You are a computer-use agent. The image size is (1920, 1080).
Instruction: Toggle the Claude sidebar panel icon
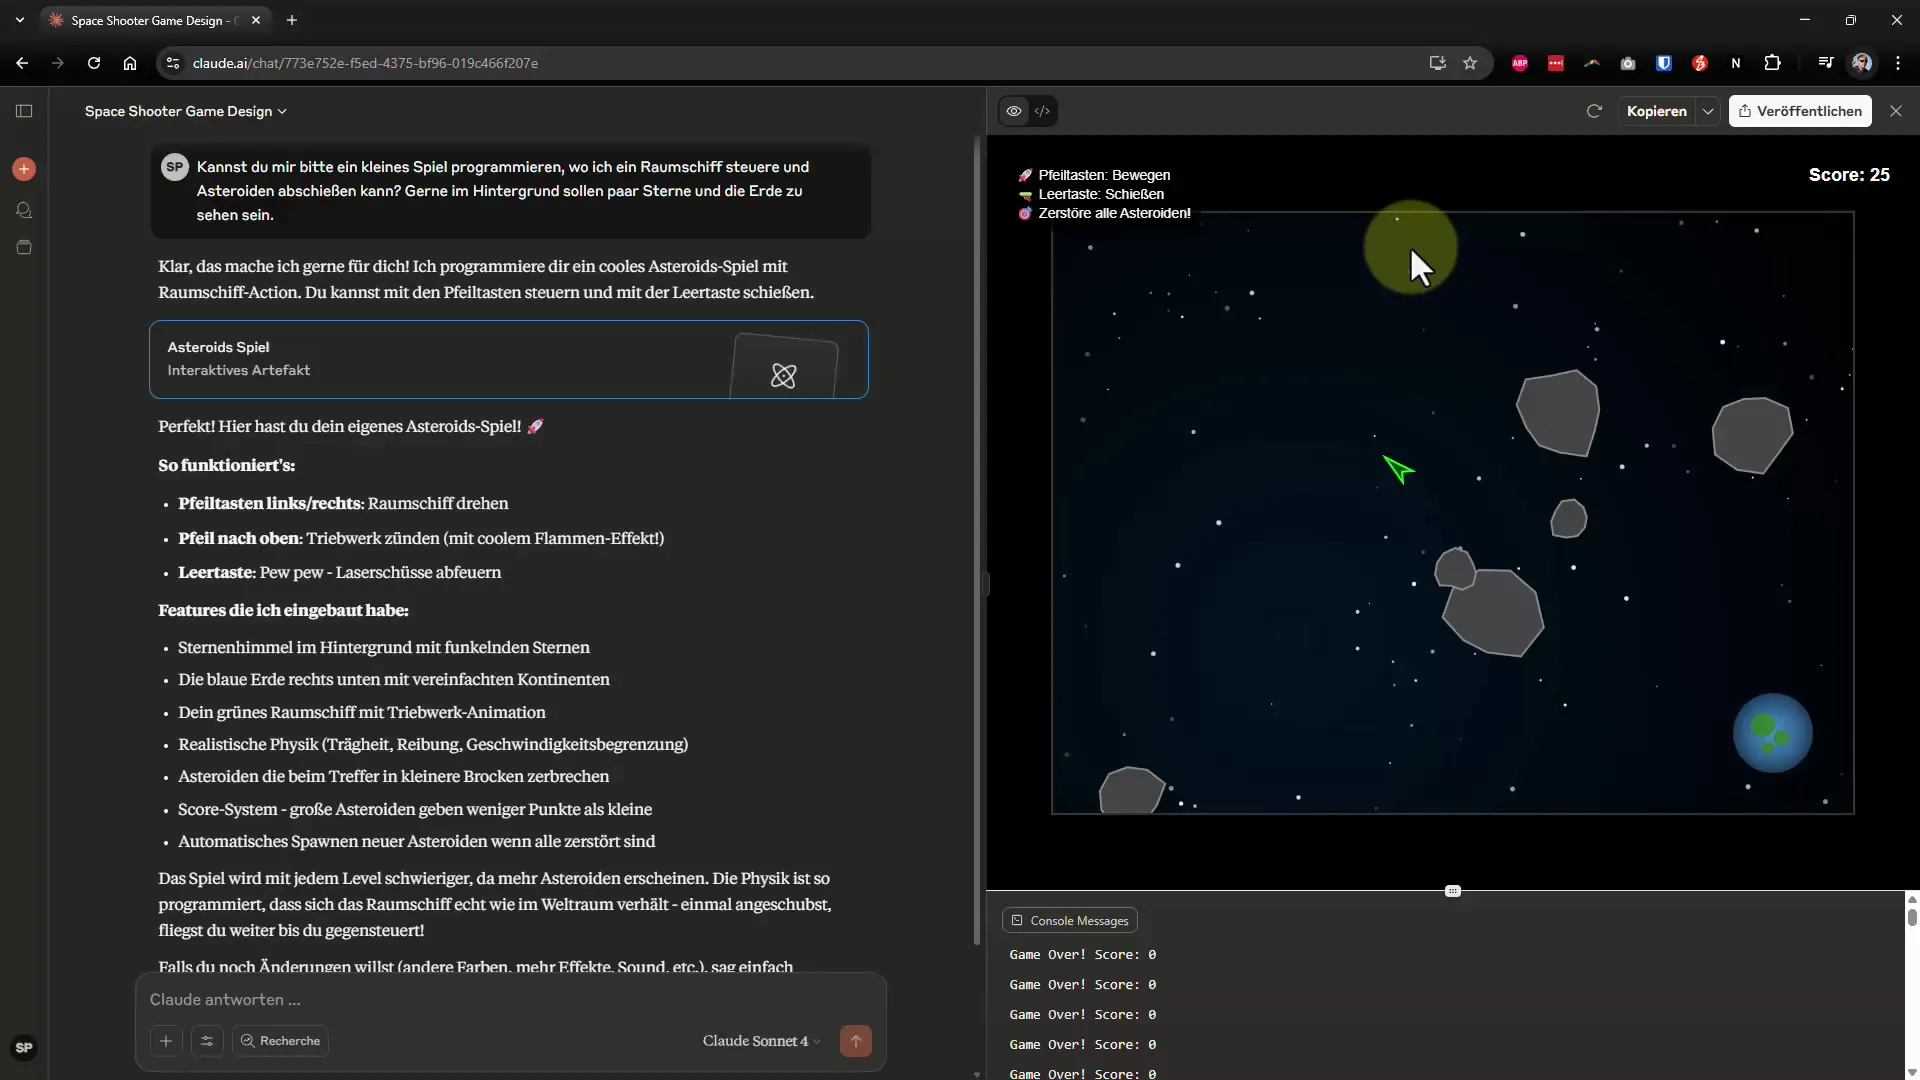pos(24,111)
